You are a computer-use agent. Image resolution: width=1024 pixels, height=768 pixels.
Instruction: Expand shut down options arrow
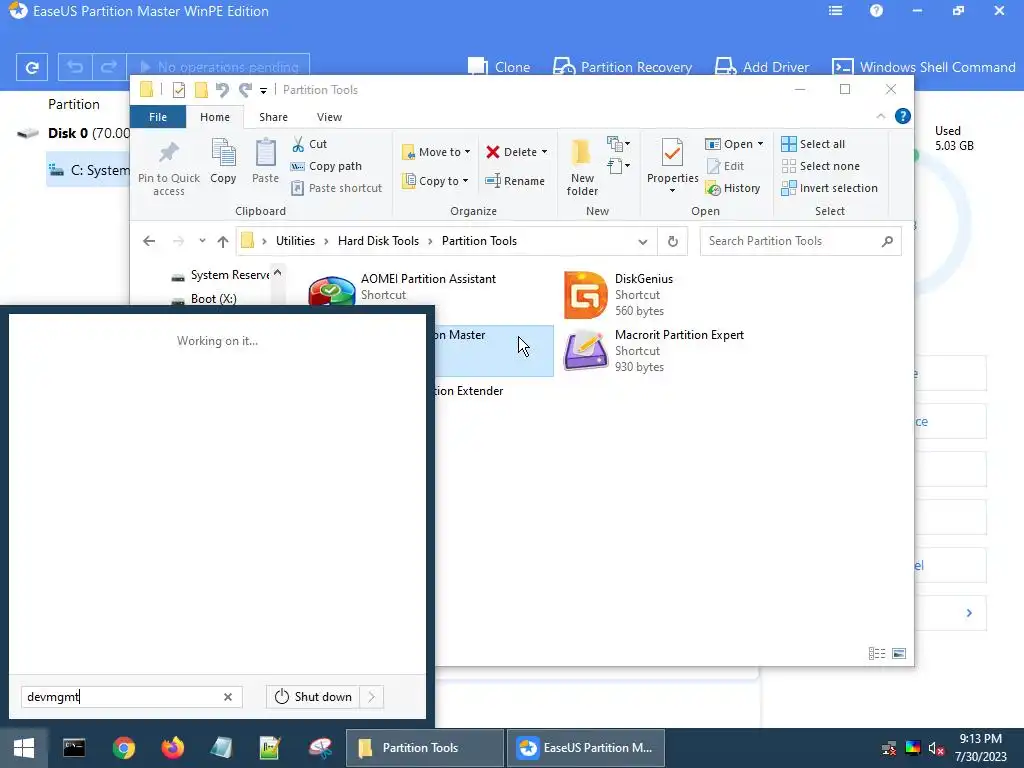372,697
